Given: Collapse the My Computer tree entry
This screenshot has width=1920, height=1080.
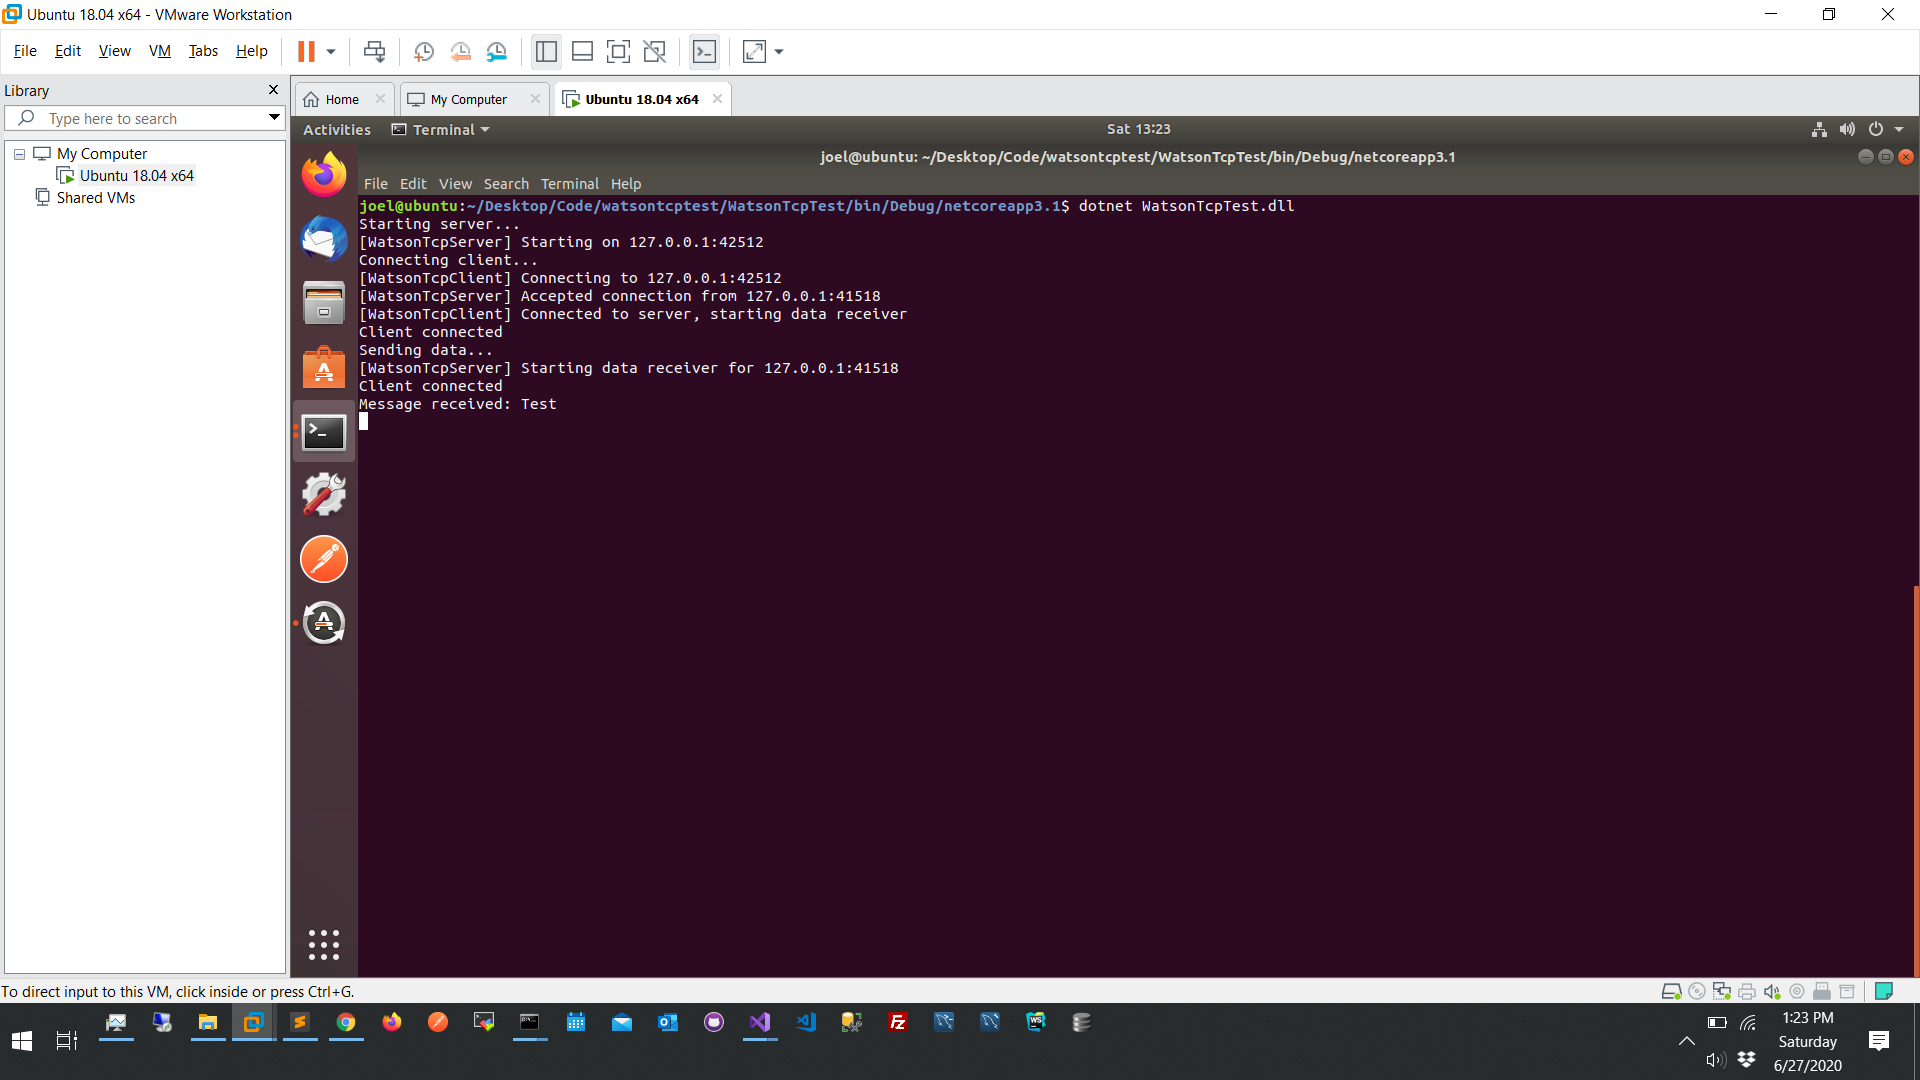Looking at the screenshot, I should click(x=18, y=154).
